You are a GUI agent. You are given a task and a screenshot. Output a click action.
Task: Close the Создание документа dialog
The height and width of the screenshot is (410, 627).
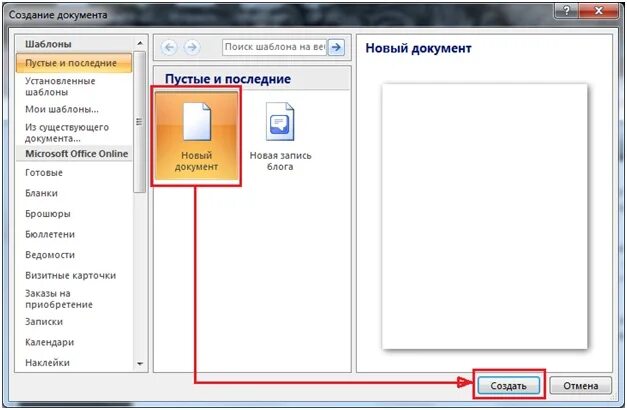[x=598, y=11]
